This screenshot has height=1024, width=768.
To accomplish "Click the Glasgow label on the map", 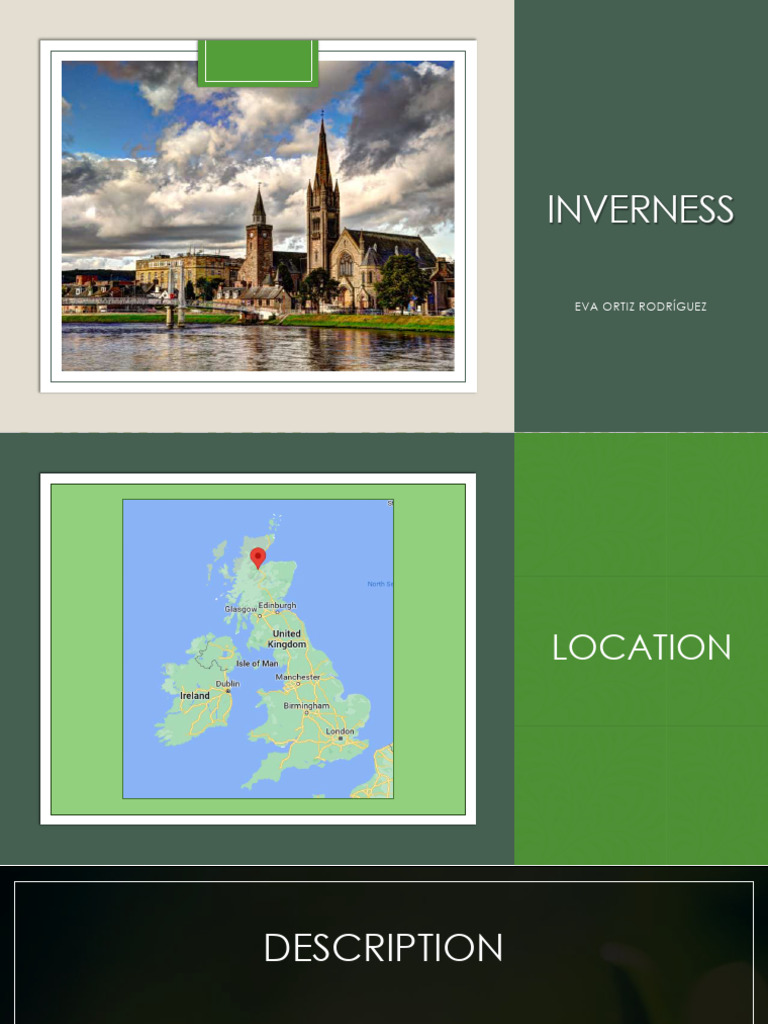I will click(240, 609).
